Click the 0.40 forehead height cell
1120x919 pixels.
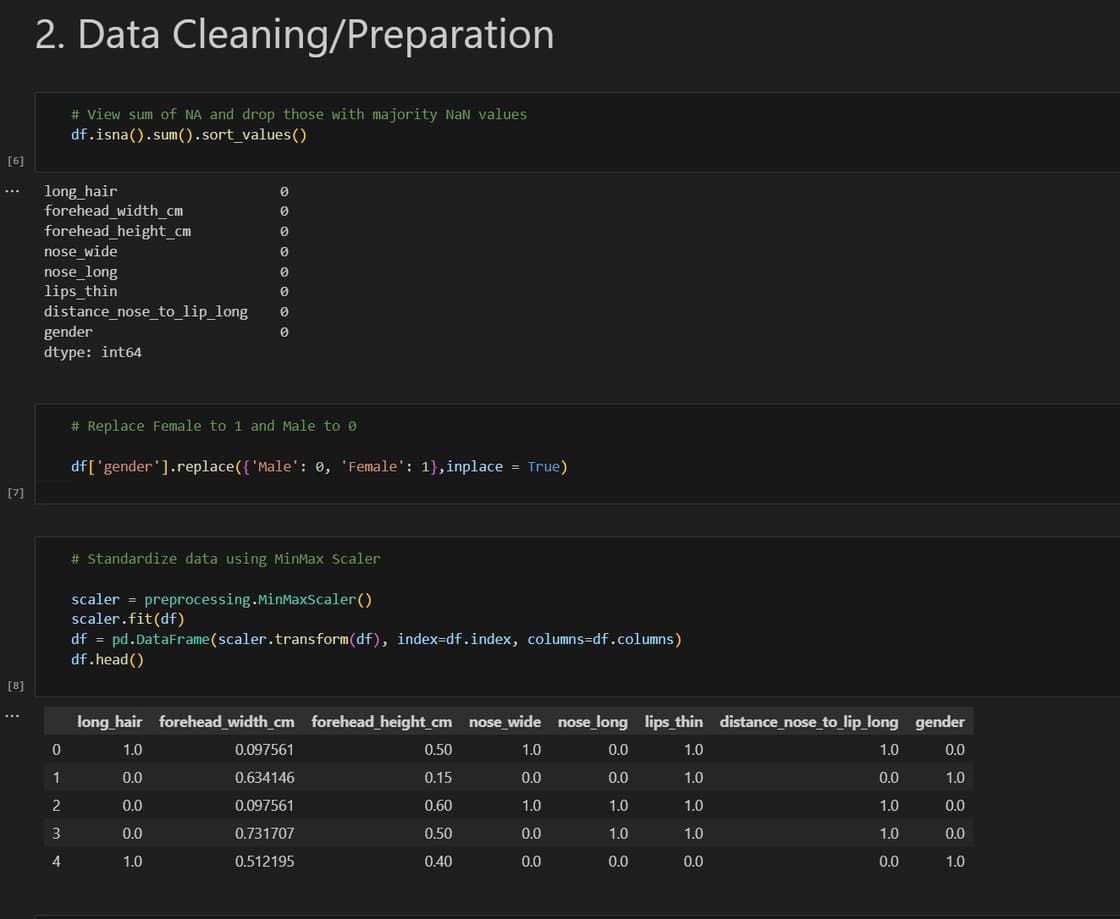[x=438, y=861]
